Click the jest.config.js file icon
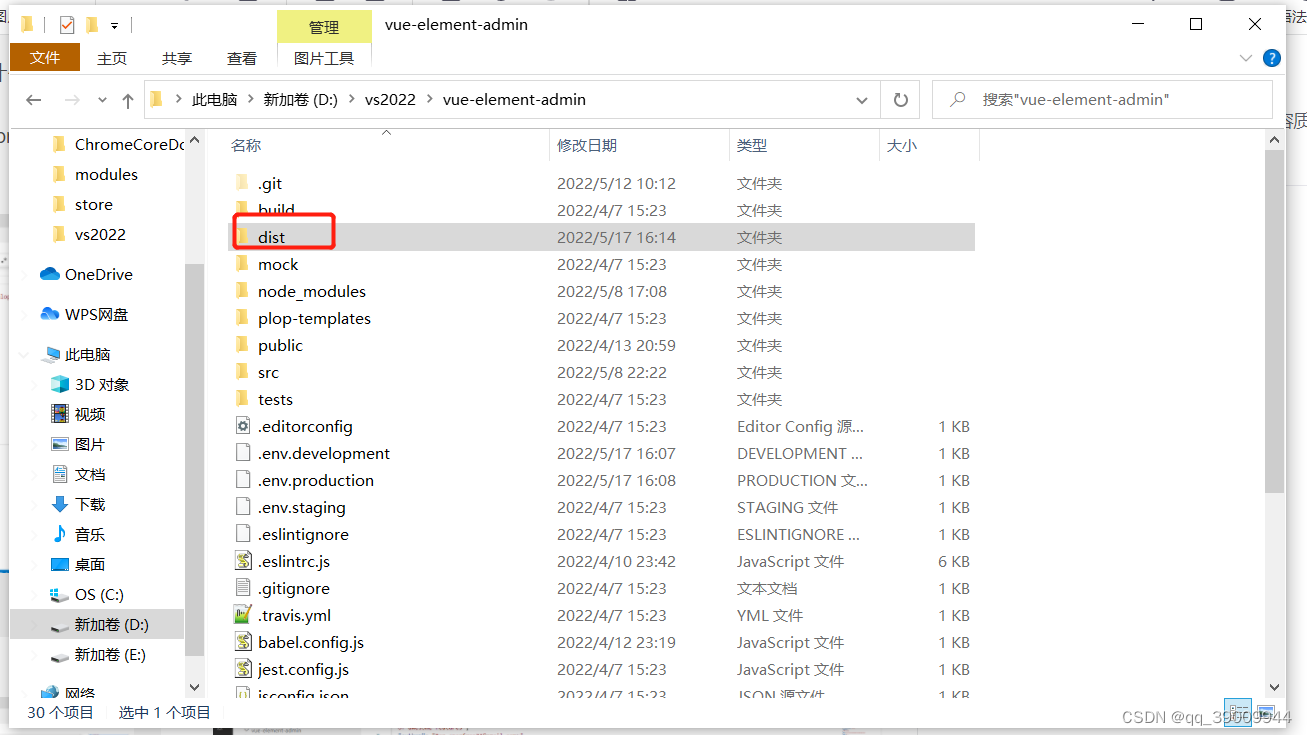 tap(242, 669)
